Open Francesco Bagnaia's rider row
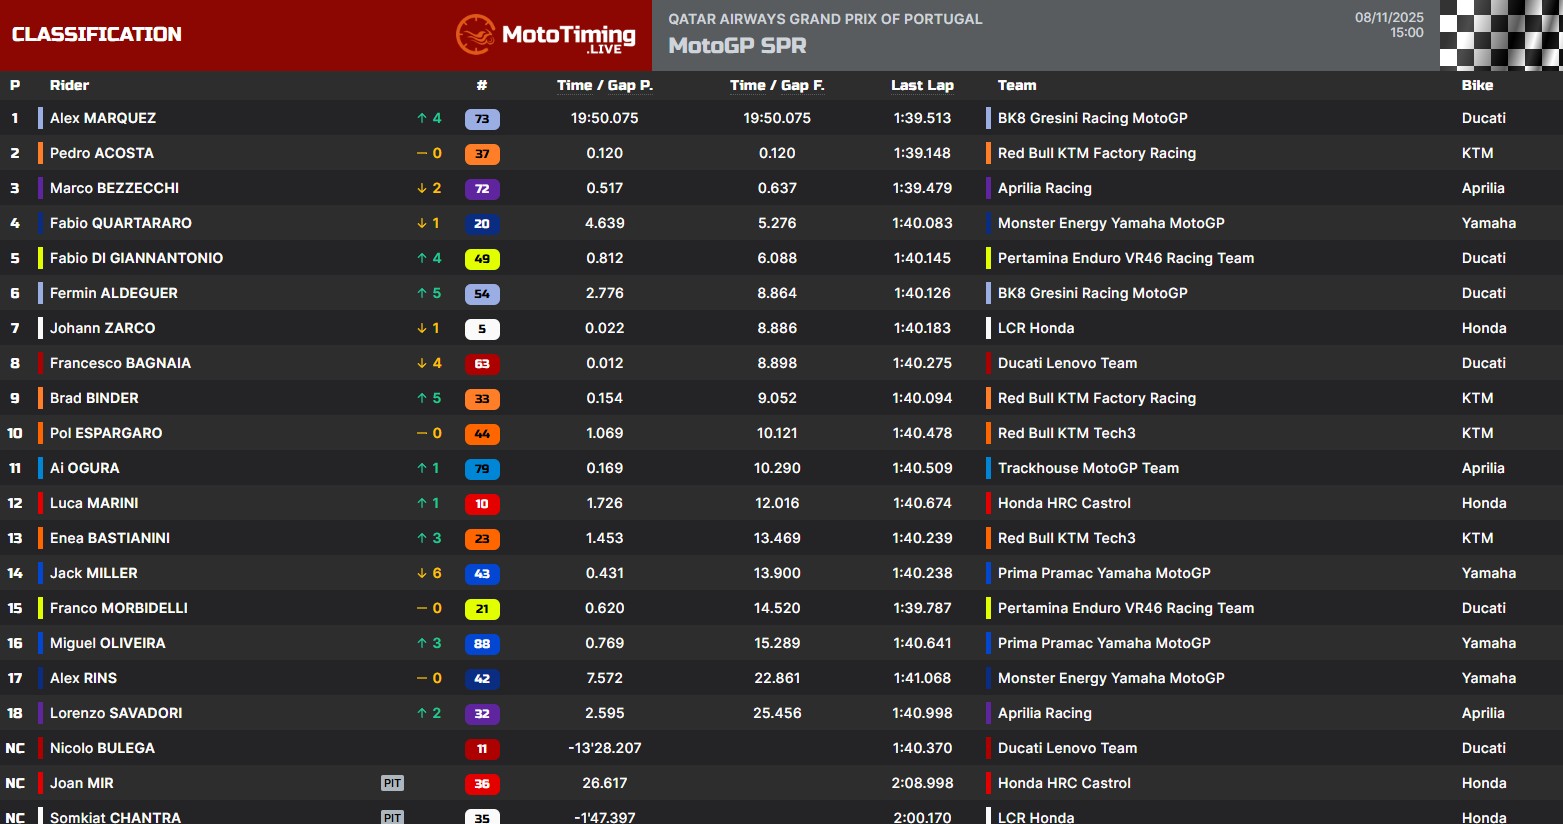The height and width of the screenshot is (824, 1563). tap(120, 363)
